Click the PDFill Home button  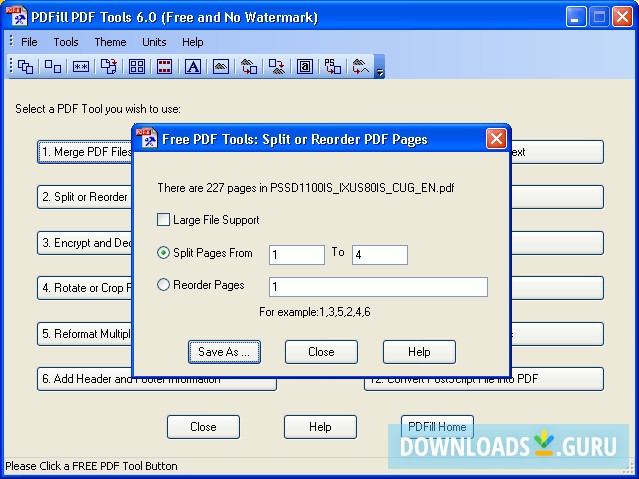click(437, 427)
